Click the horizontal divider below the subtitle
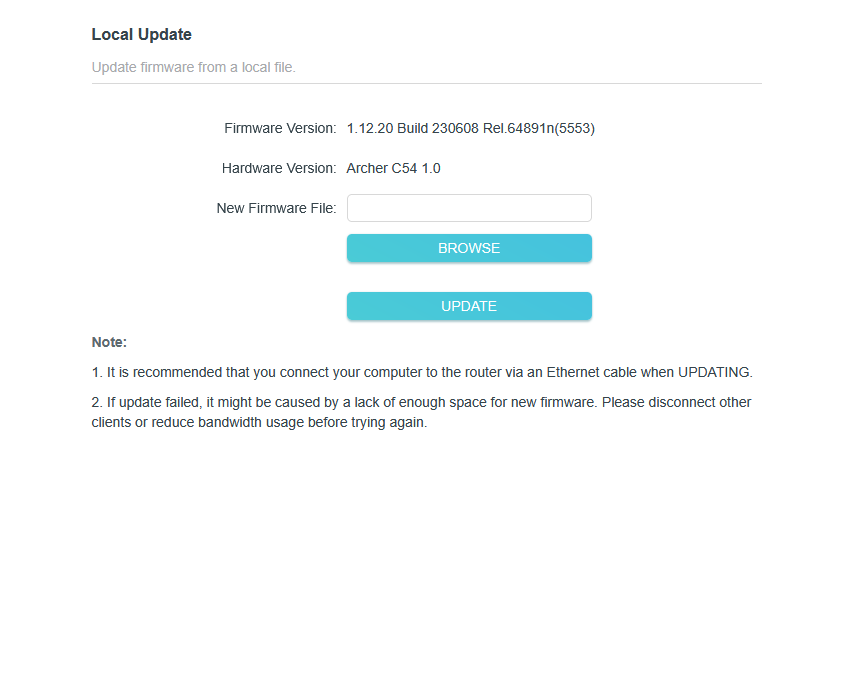The height and width of the screenshot is (698, 849). click(426, 83)
